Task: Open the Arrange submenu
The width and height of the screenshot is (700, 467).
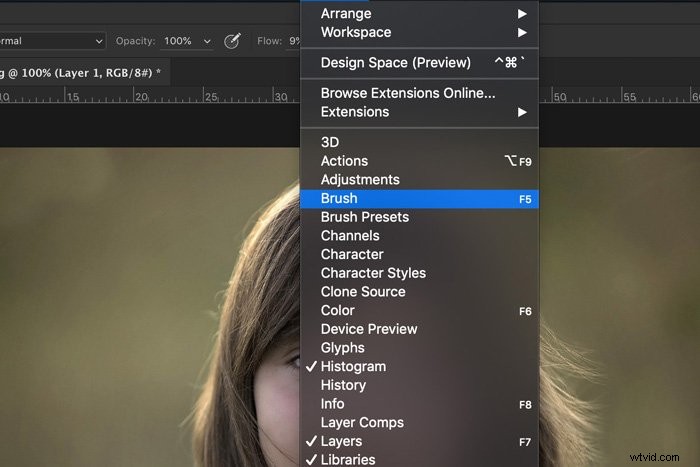Action: pyautogui.click(x=419, y=13)
